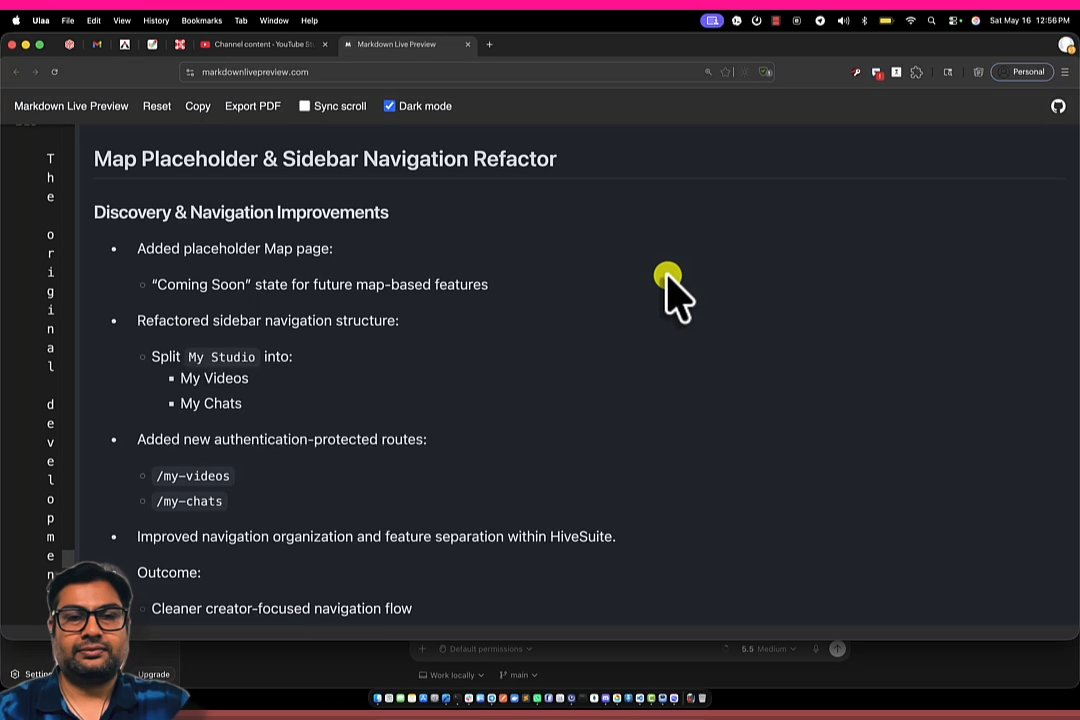This screenshot has width=1080, height=720.
Task: Reload the page with the refresh icon
Action: (x=54, y=72)
